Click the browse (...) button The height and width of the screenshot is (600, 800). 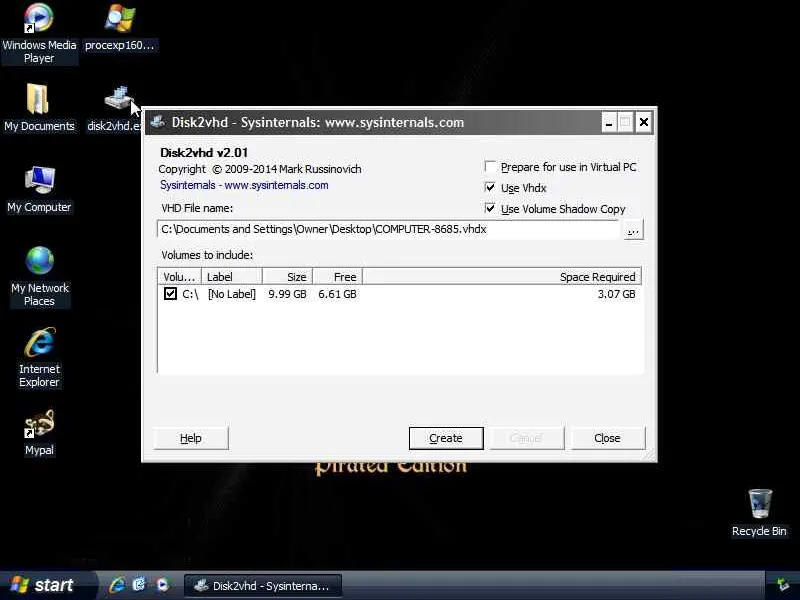pos(633,230)
